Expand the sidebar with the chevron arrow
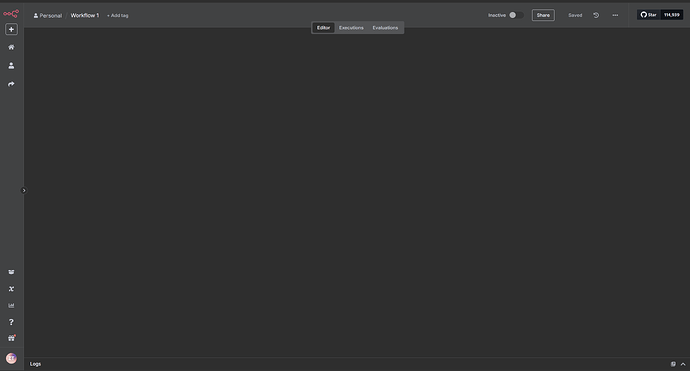This screenshot has width=690, height=371. [x=24, y=191]
